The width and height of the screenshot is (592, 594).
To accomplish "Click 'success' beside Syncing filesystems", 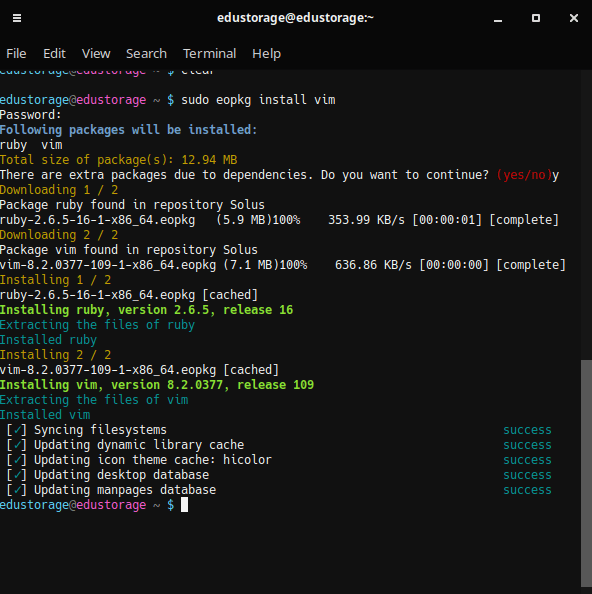I will coord(527,430).
